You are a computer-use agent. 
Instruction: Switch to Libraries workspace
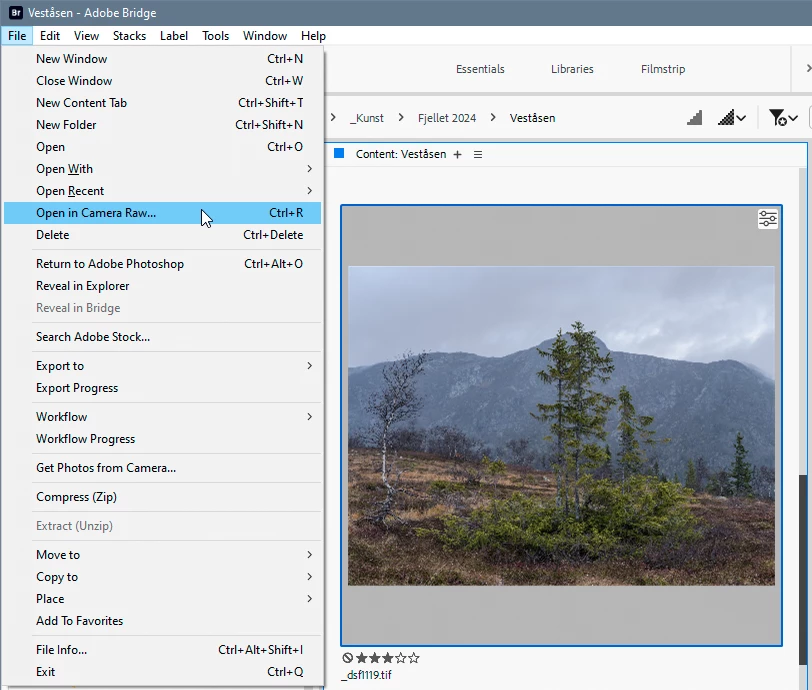pos(572,69)
